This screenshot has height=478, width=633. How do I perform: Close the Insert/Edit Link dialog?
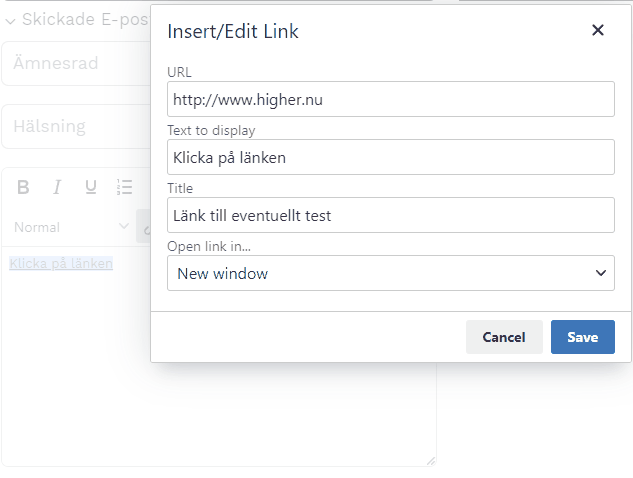pos(598,30)
